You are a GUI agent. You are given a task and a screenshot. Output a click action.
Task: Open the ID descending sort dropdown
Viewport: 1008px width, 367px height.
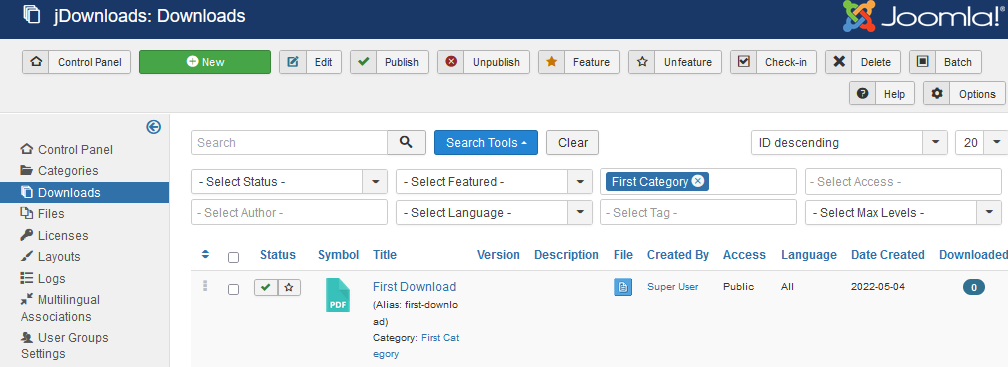coord(849,143)
